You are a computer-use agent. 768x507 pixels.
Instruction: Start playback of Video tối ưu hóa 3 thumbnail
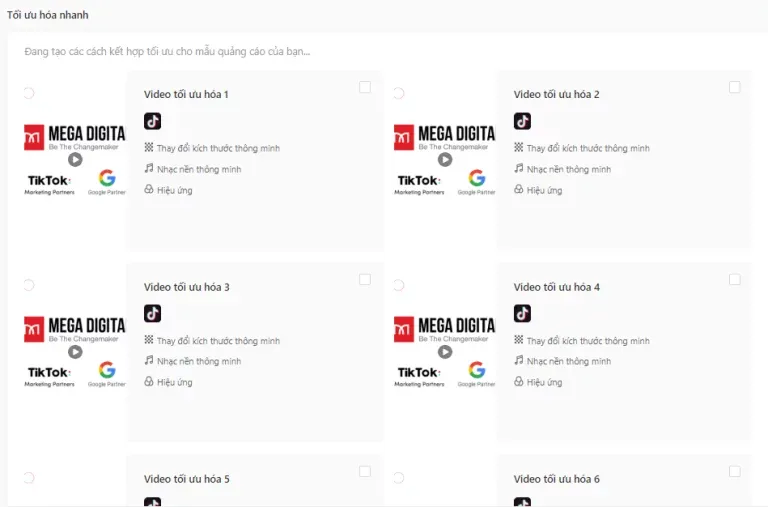click(x=75, y=352)
